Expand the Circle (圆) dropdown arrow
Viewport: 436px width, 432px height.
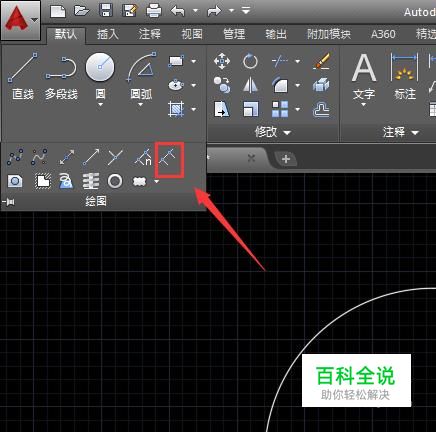[100, 105]
